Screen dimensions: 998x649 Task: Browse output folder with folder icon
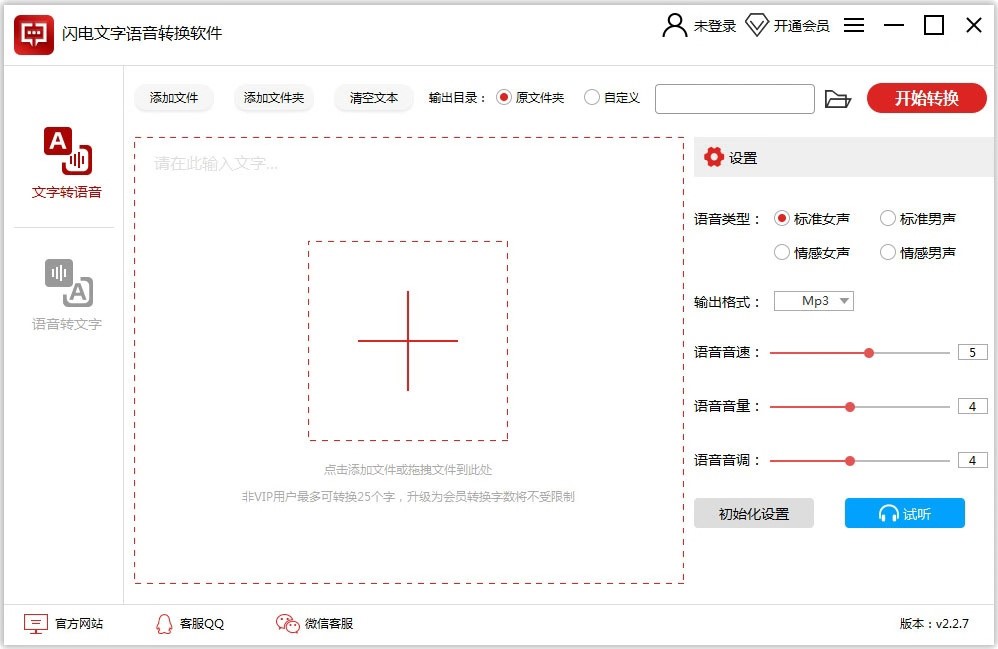tap(838, 99)
